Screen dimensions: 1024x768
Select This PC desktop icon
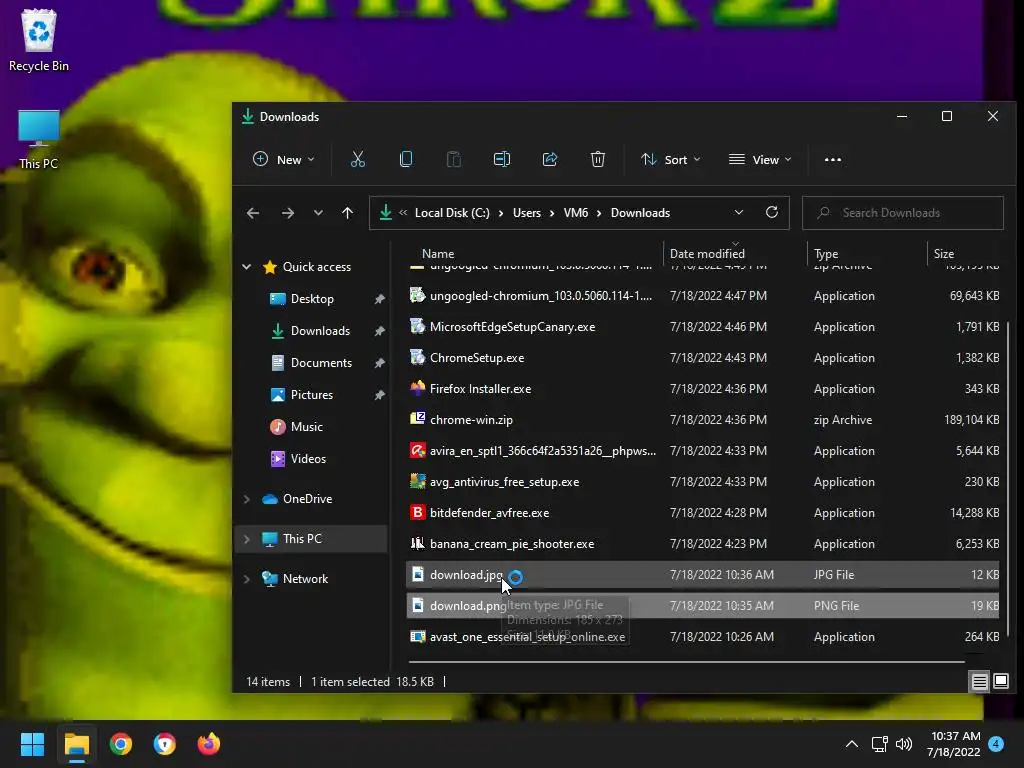[39, 139]
